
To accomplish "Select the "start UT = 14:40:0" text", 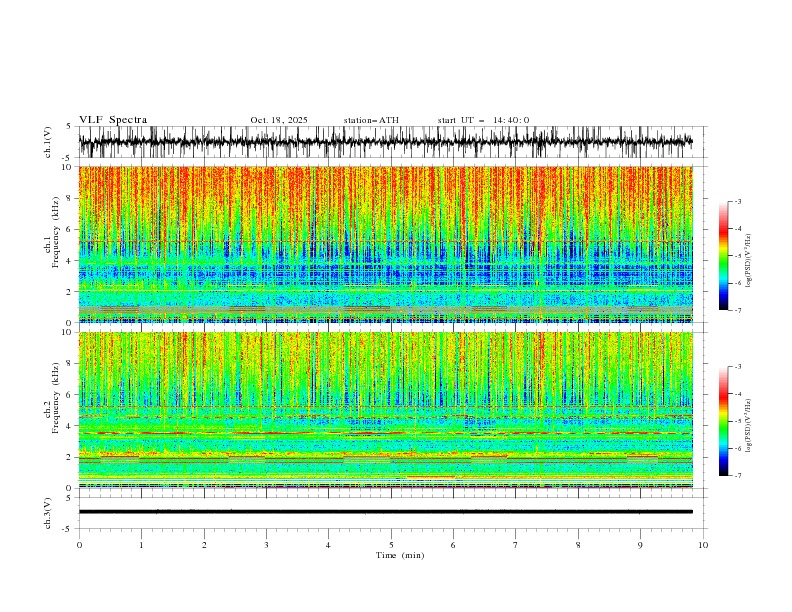I will (x=483, y=120).
